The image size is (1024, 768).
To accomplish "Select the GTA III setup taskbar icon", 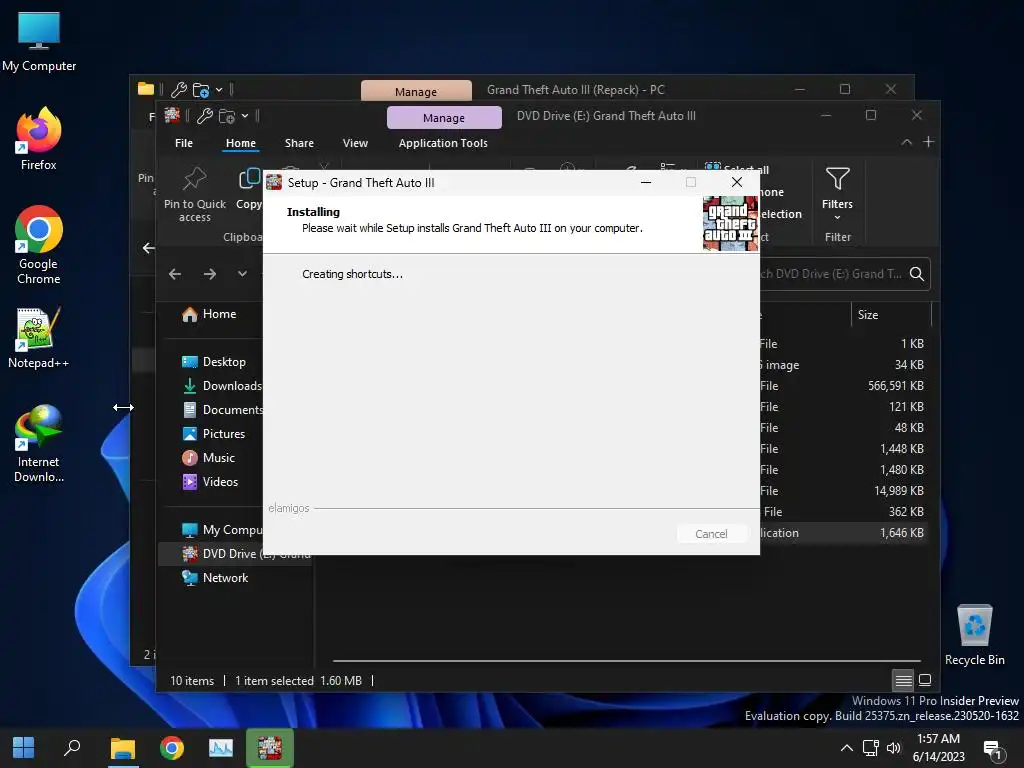I will pos(270,748).
